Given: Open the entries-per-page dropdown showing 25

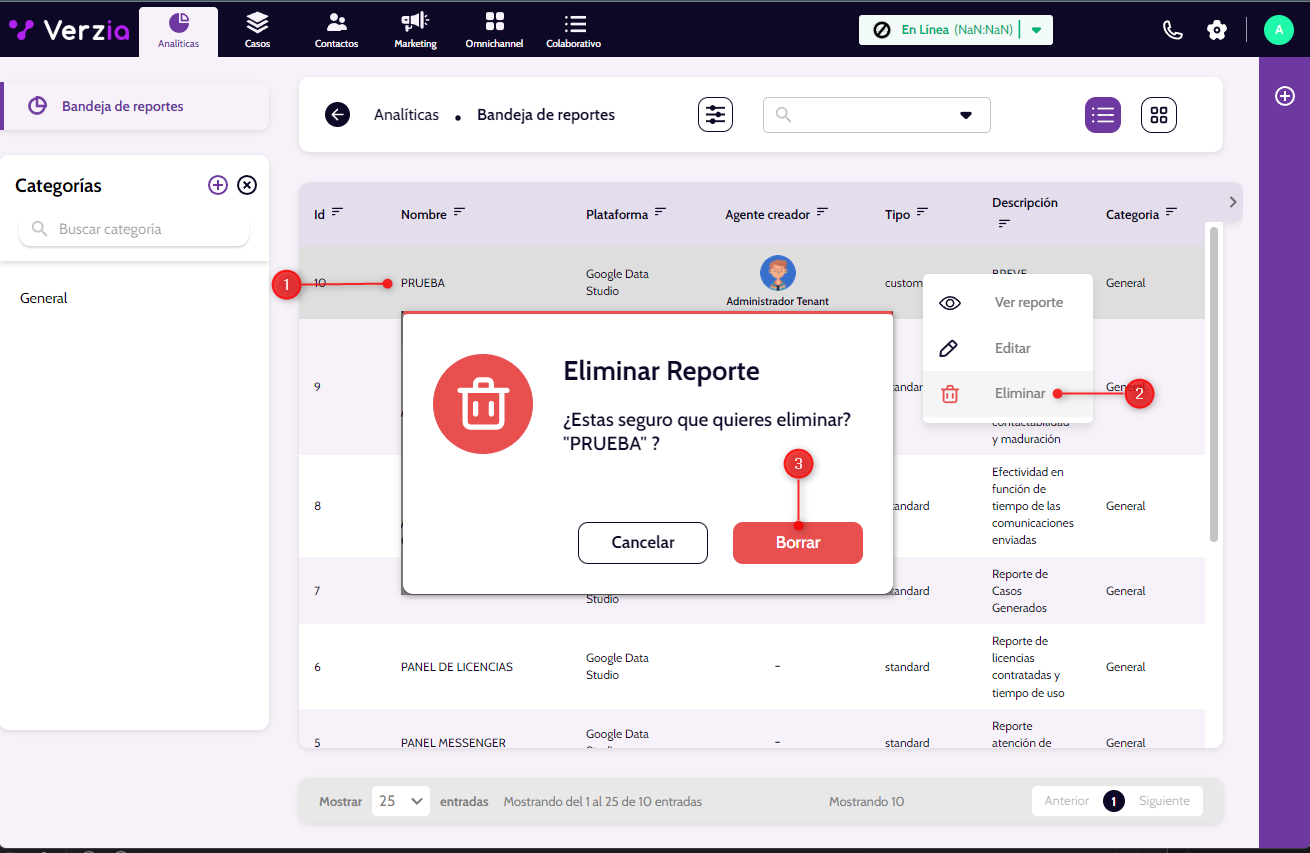Looking at the screenshot, I should point(401,801).
